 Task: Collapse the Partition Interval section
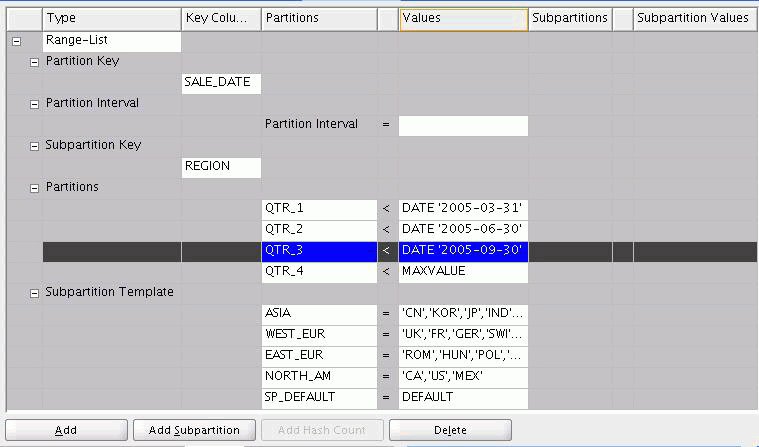35,104
